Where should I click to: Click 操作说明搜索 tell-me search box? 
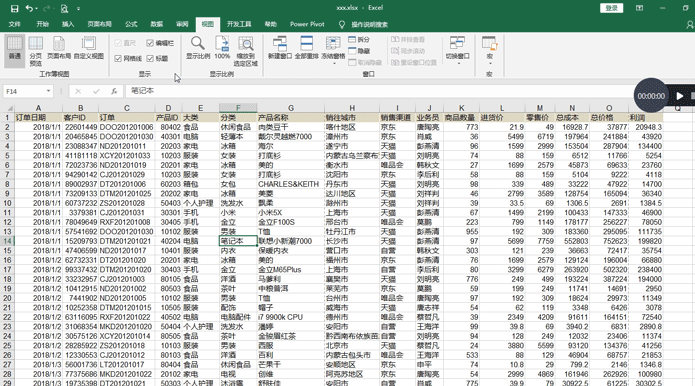pyautogui.click(x=370, y=24)
